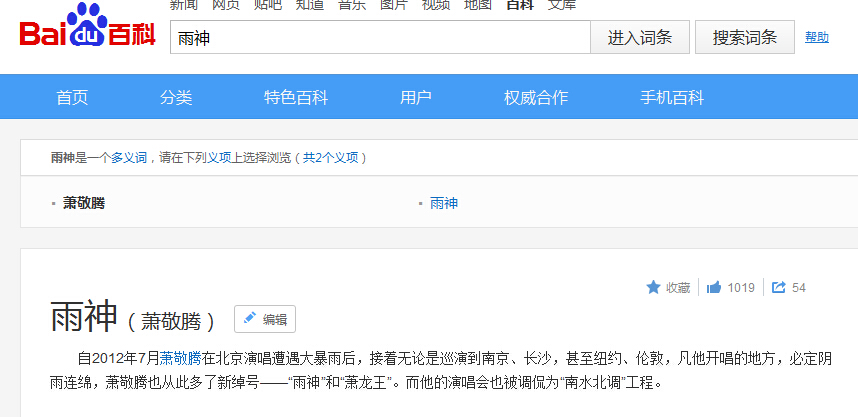Viewport: 858px width, 417px height.
Task: Click the 搜索词条 button
Action: point(745,37)
